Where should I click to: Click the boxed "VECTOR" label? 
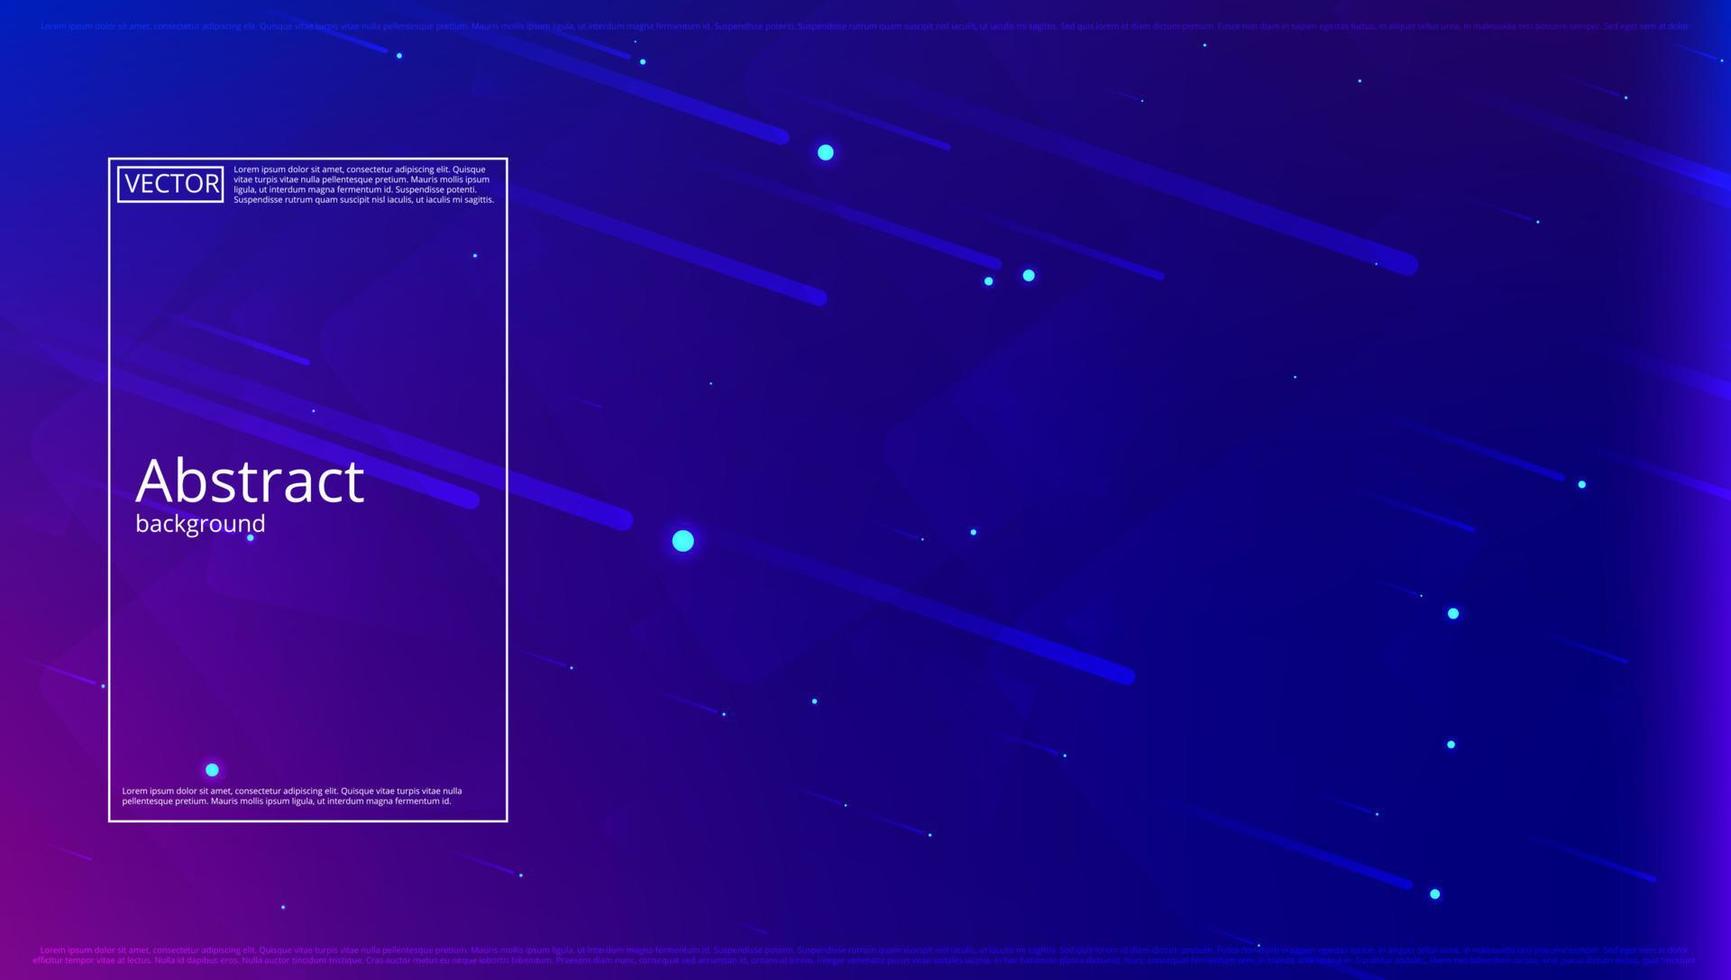[x=170, y=184]
